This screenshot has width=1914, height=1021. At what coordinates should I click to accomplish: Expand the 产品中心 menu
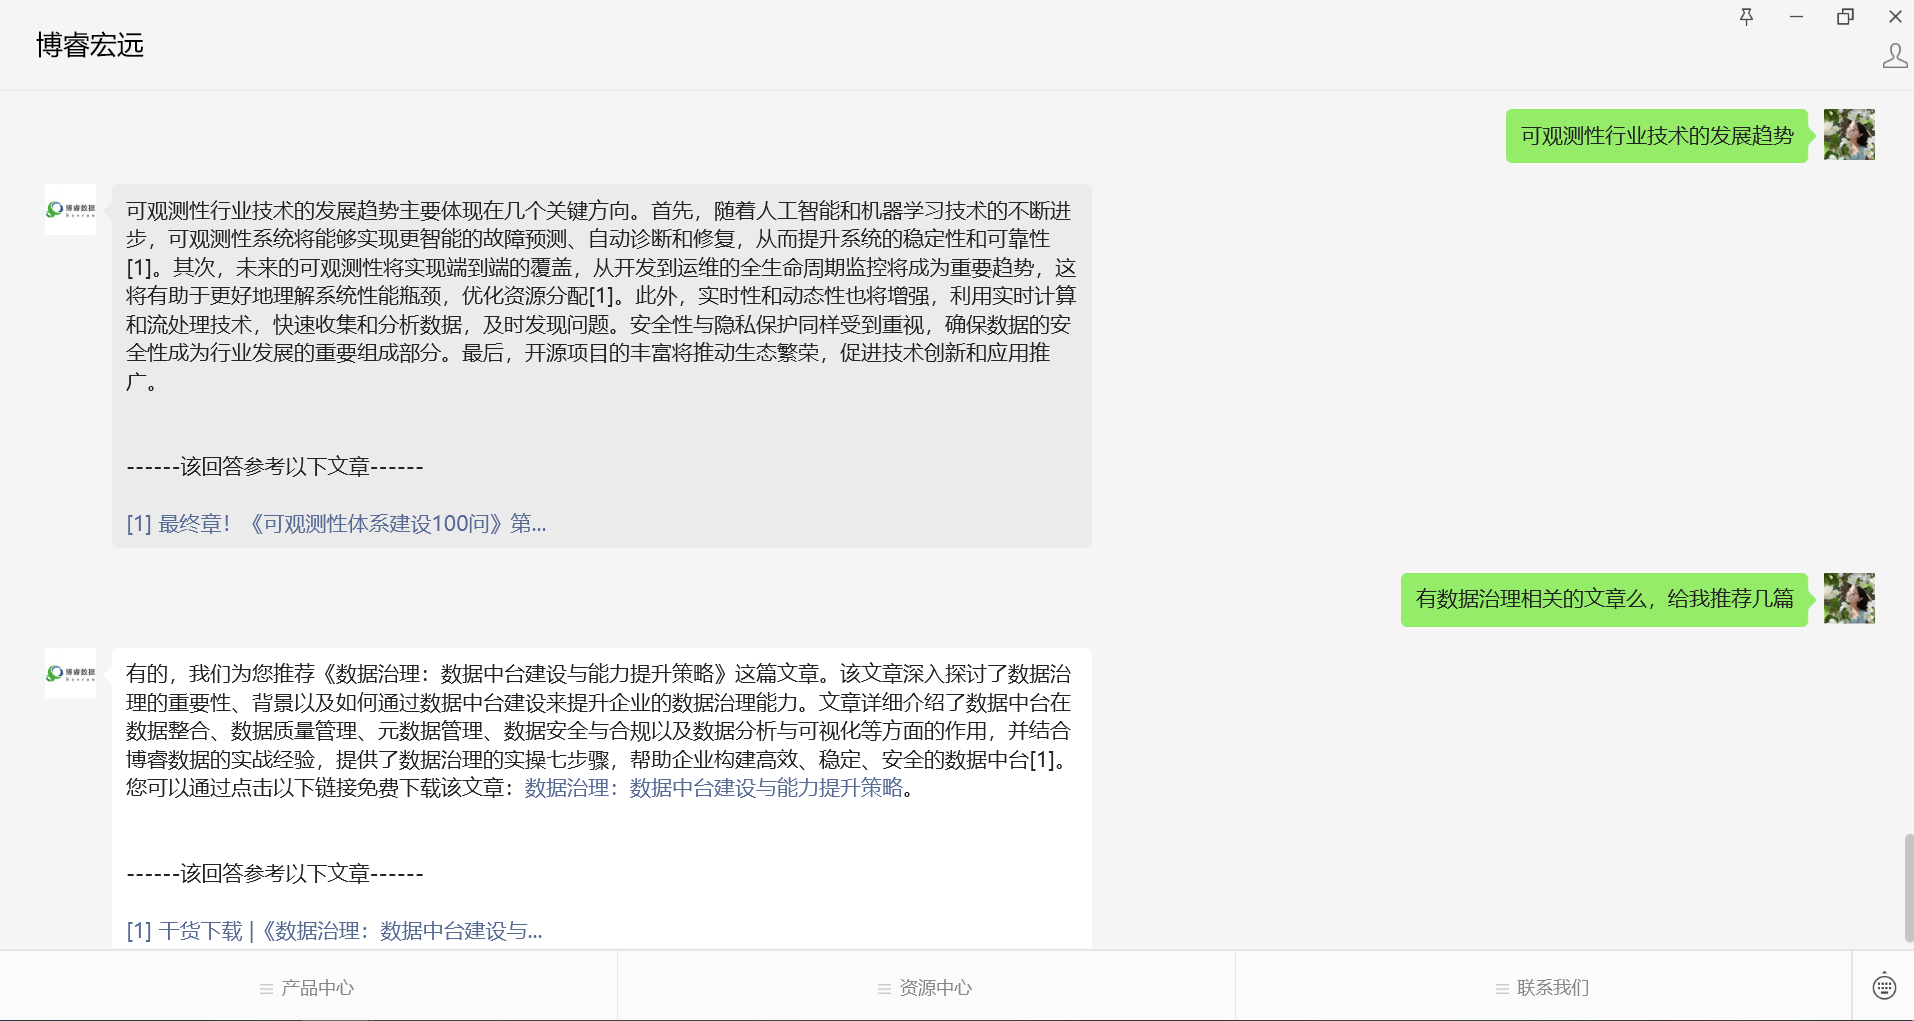click(x=308, y=988)
